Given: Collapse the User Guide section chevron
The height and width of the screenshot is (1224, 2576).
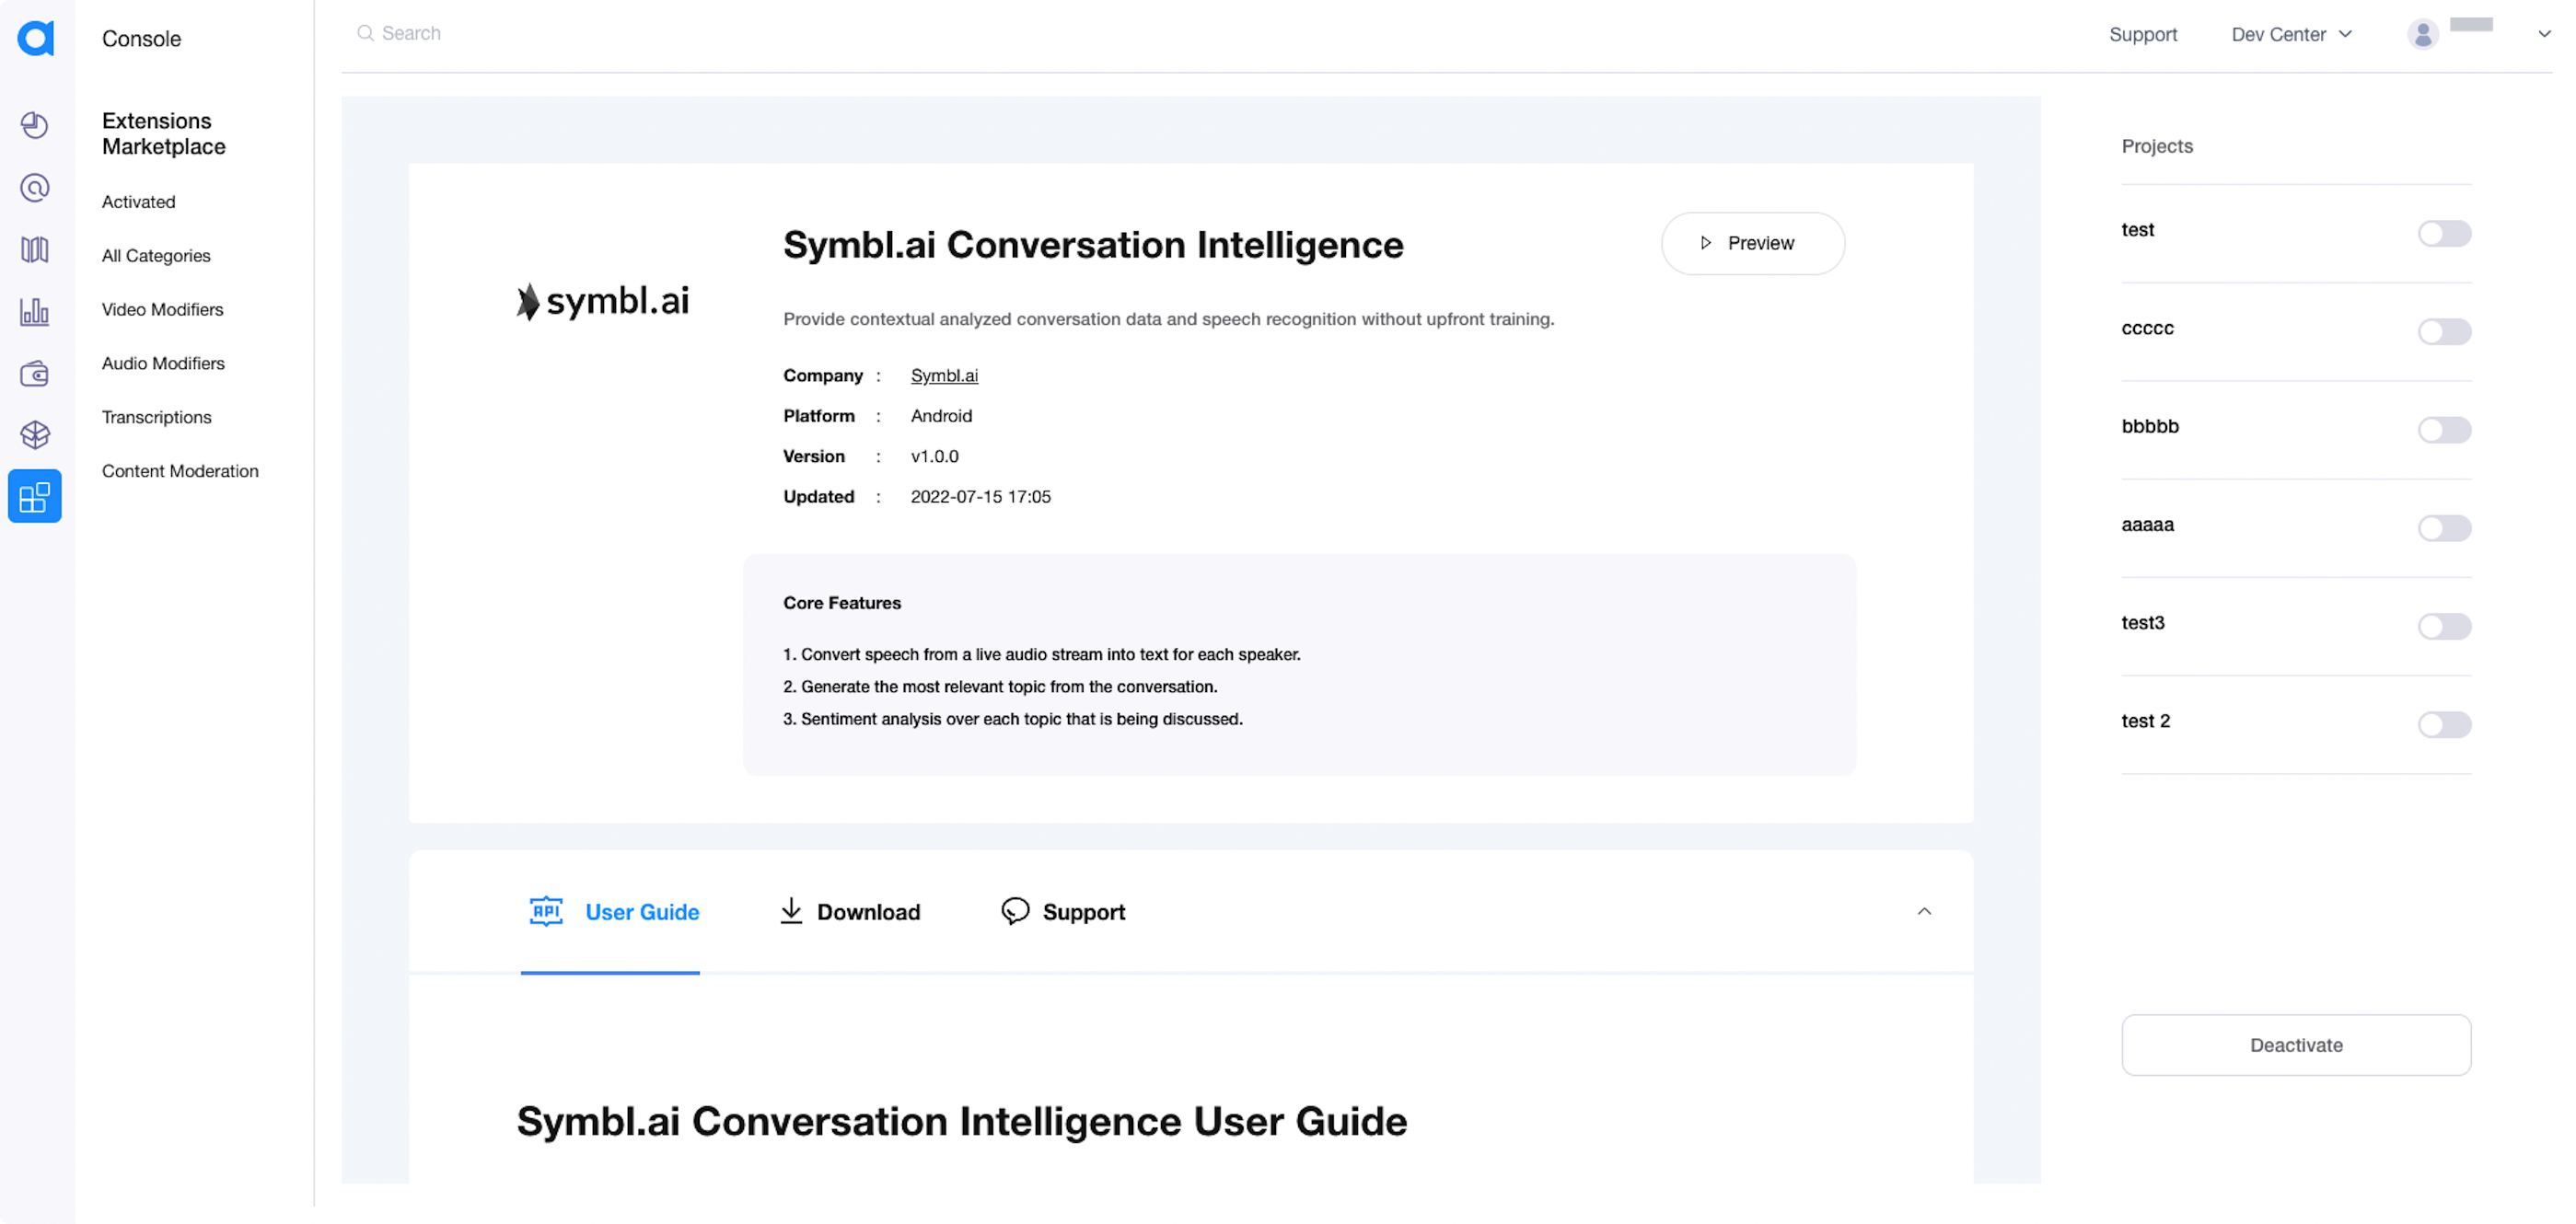Looking at the screenshot, I should click(1924, 911).
